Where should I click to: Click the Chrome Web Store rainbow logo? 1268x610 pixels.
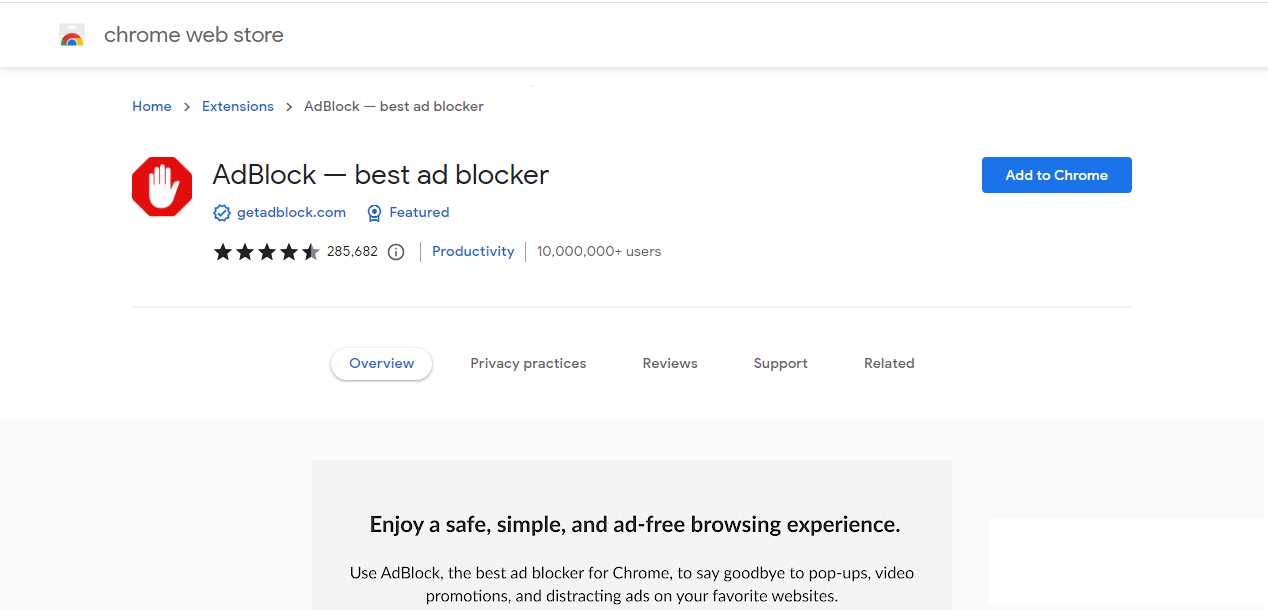tap(72, 36)
